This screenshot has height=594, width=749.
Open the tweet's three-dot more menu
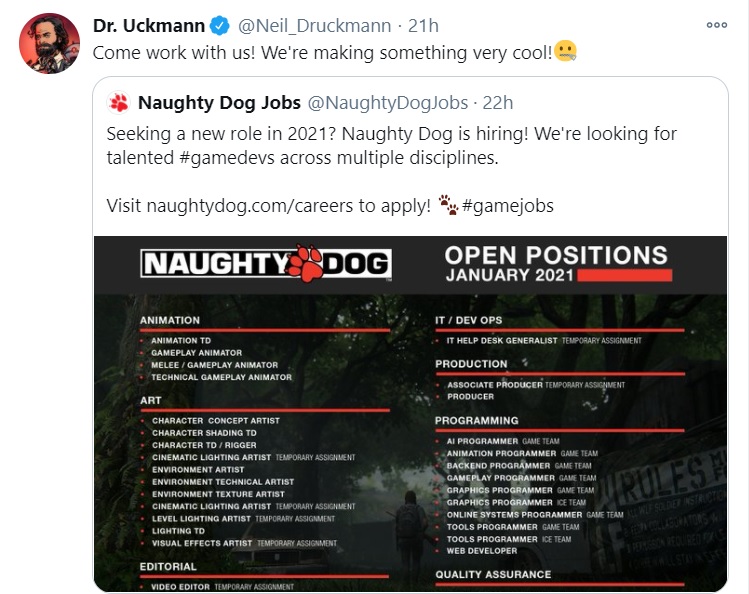716,25
